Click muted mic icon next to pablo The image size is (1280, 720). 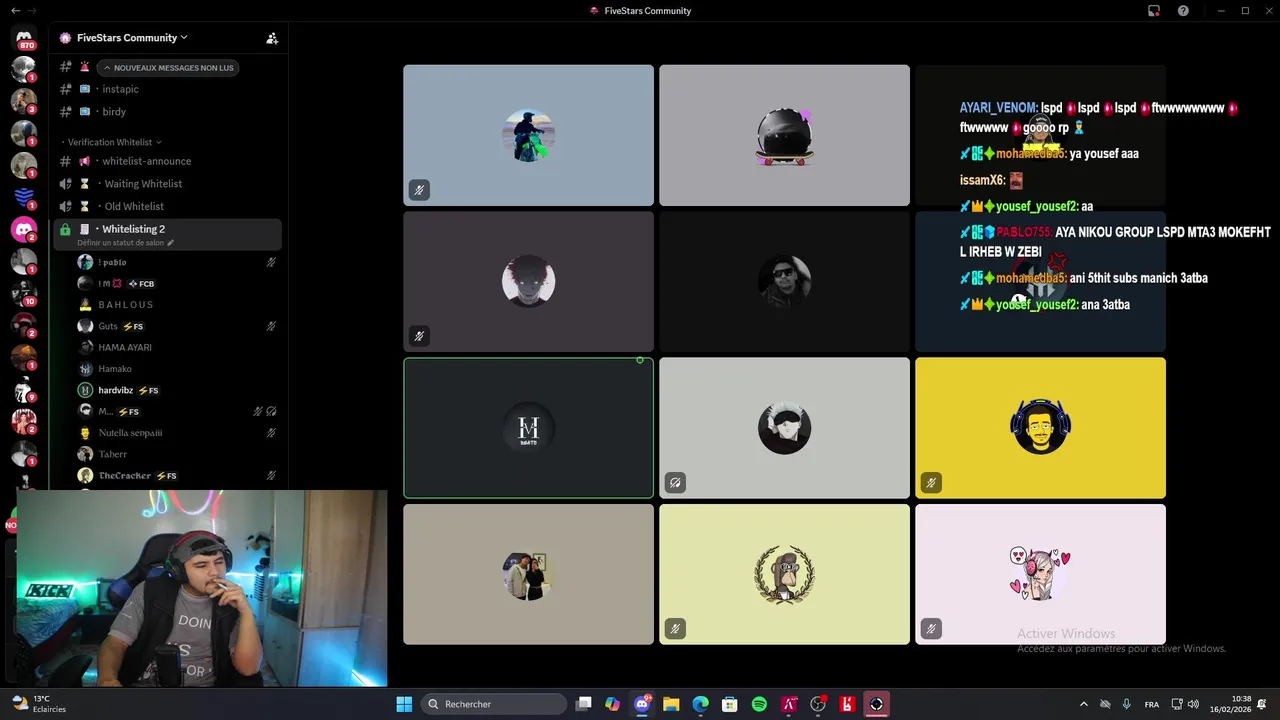pos(271,262)
